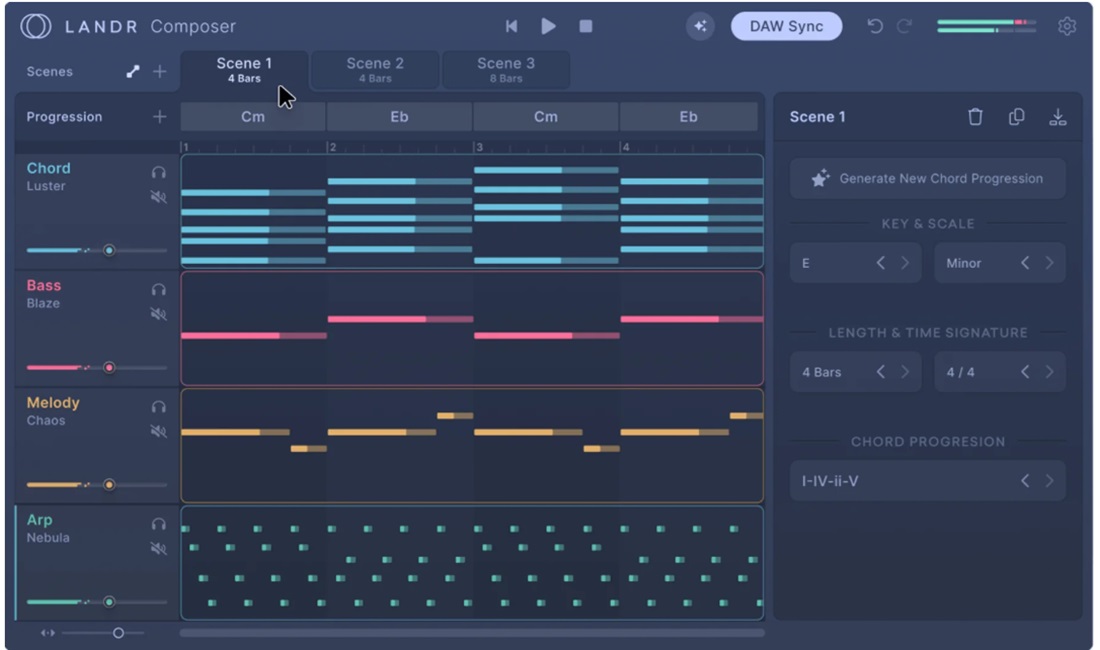The image size is (1100, 650).
Task: Open settings via gear icon
Action: click(1067, 26)
